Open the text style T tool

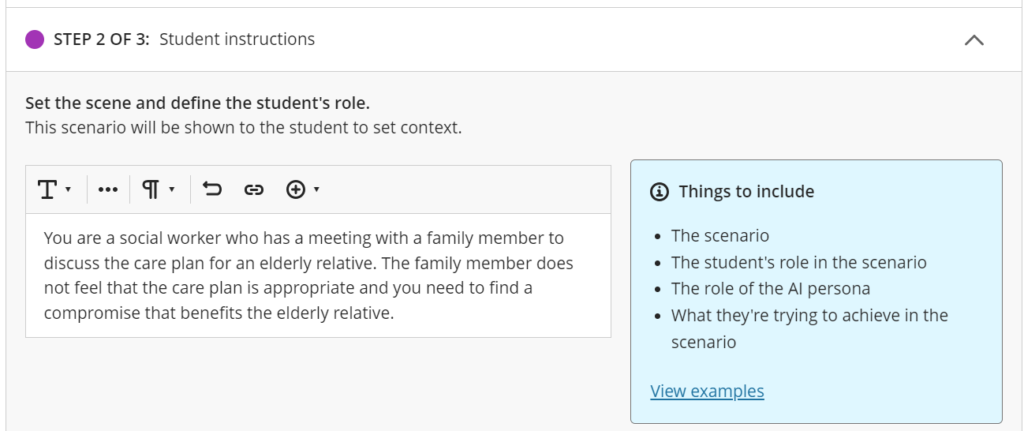pos(47,190)
